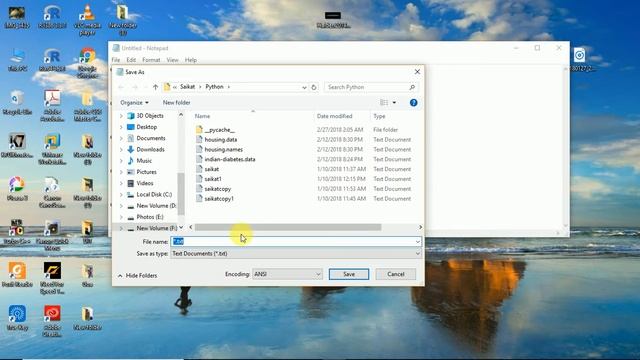Image resolution: width=640 pixels, height=360 pixels.
Task: Click the Cancel button
Action: [x=396, y=274]
